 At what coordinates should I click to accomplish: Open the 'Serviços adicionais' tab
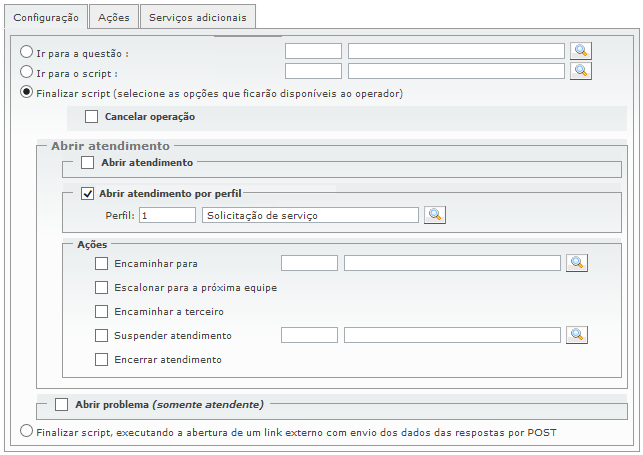pos(198,16)
